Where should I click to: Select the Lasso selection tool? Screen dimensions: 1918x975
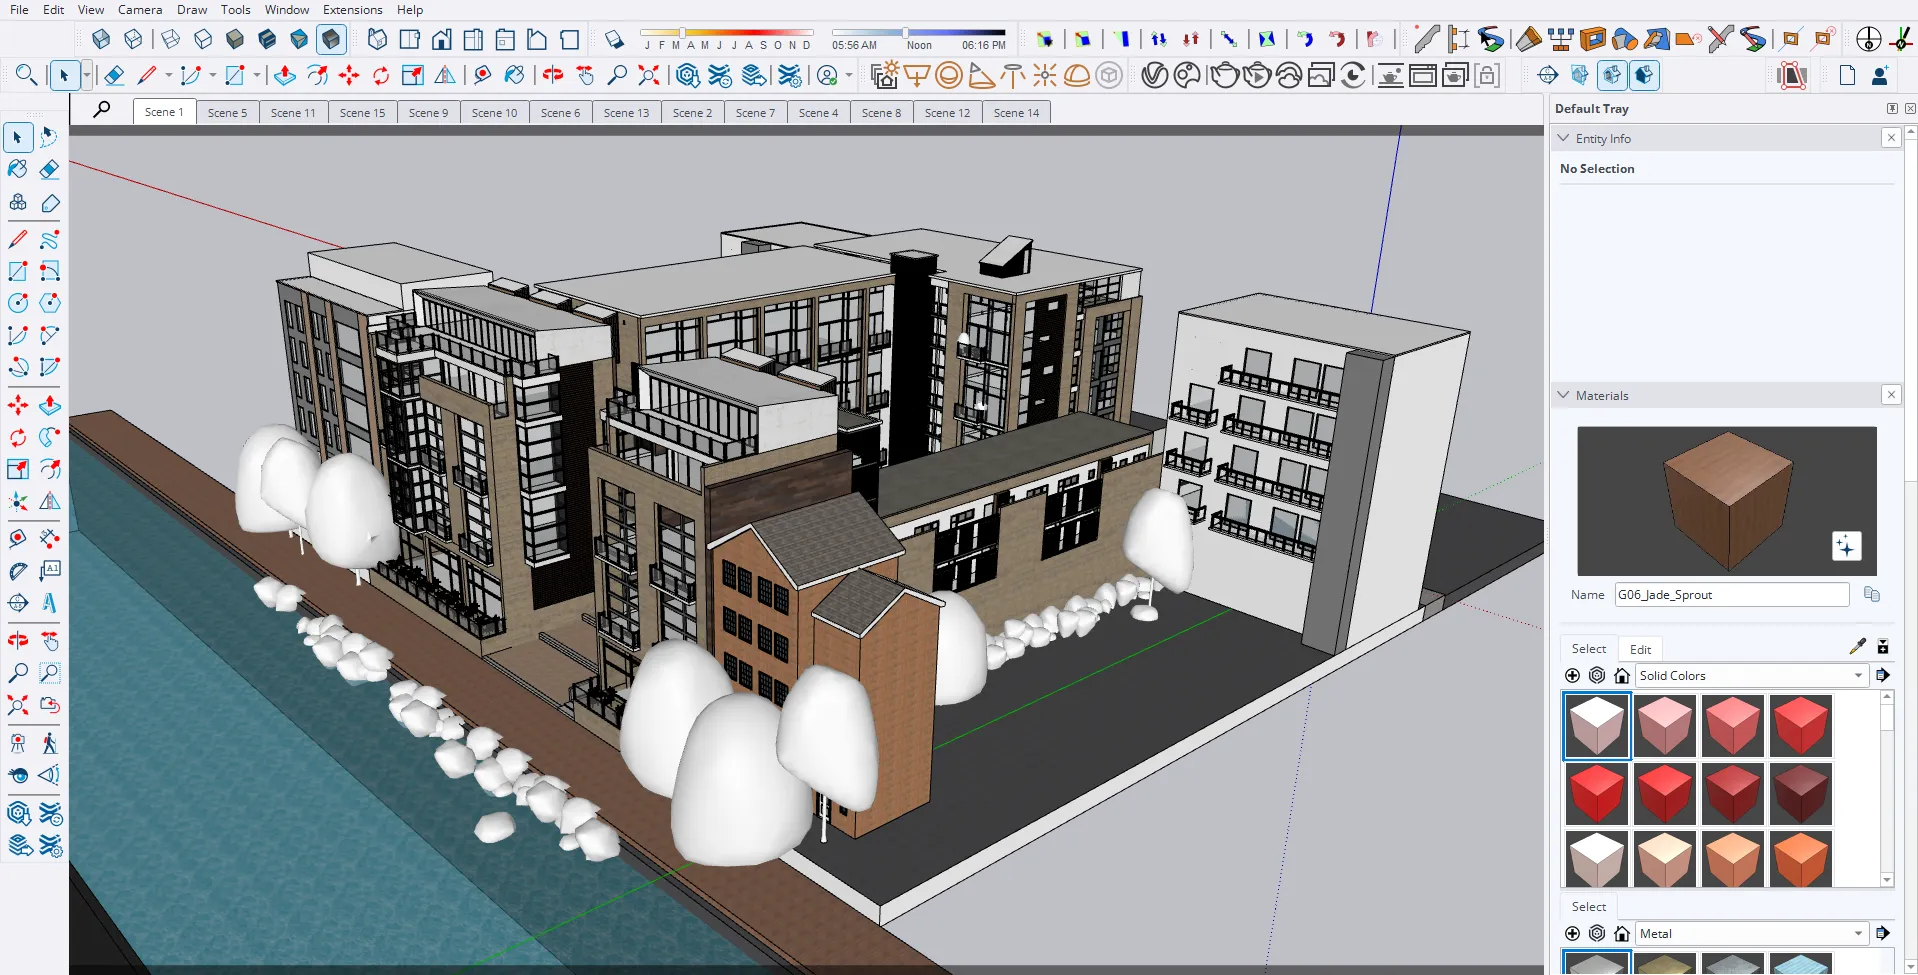(x=49, y=137)
